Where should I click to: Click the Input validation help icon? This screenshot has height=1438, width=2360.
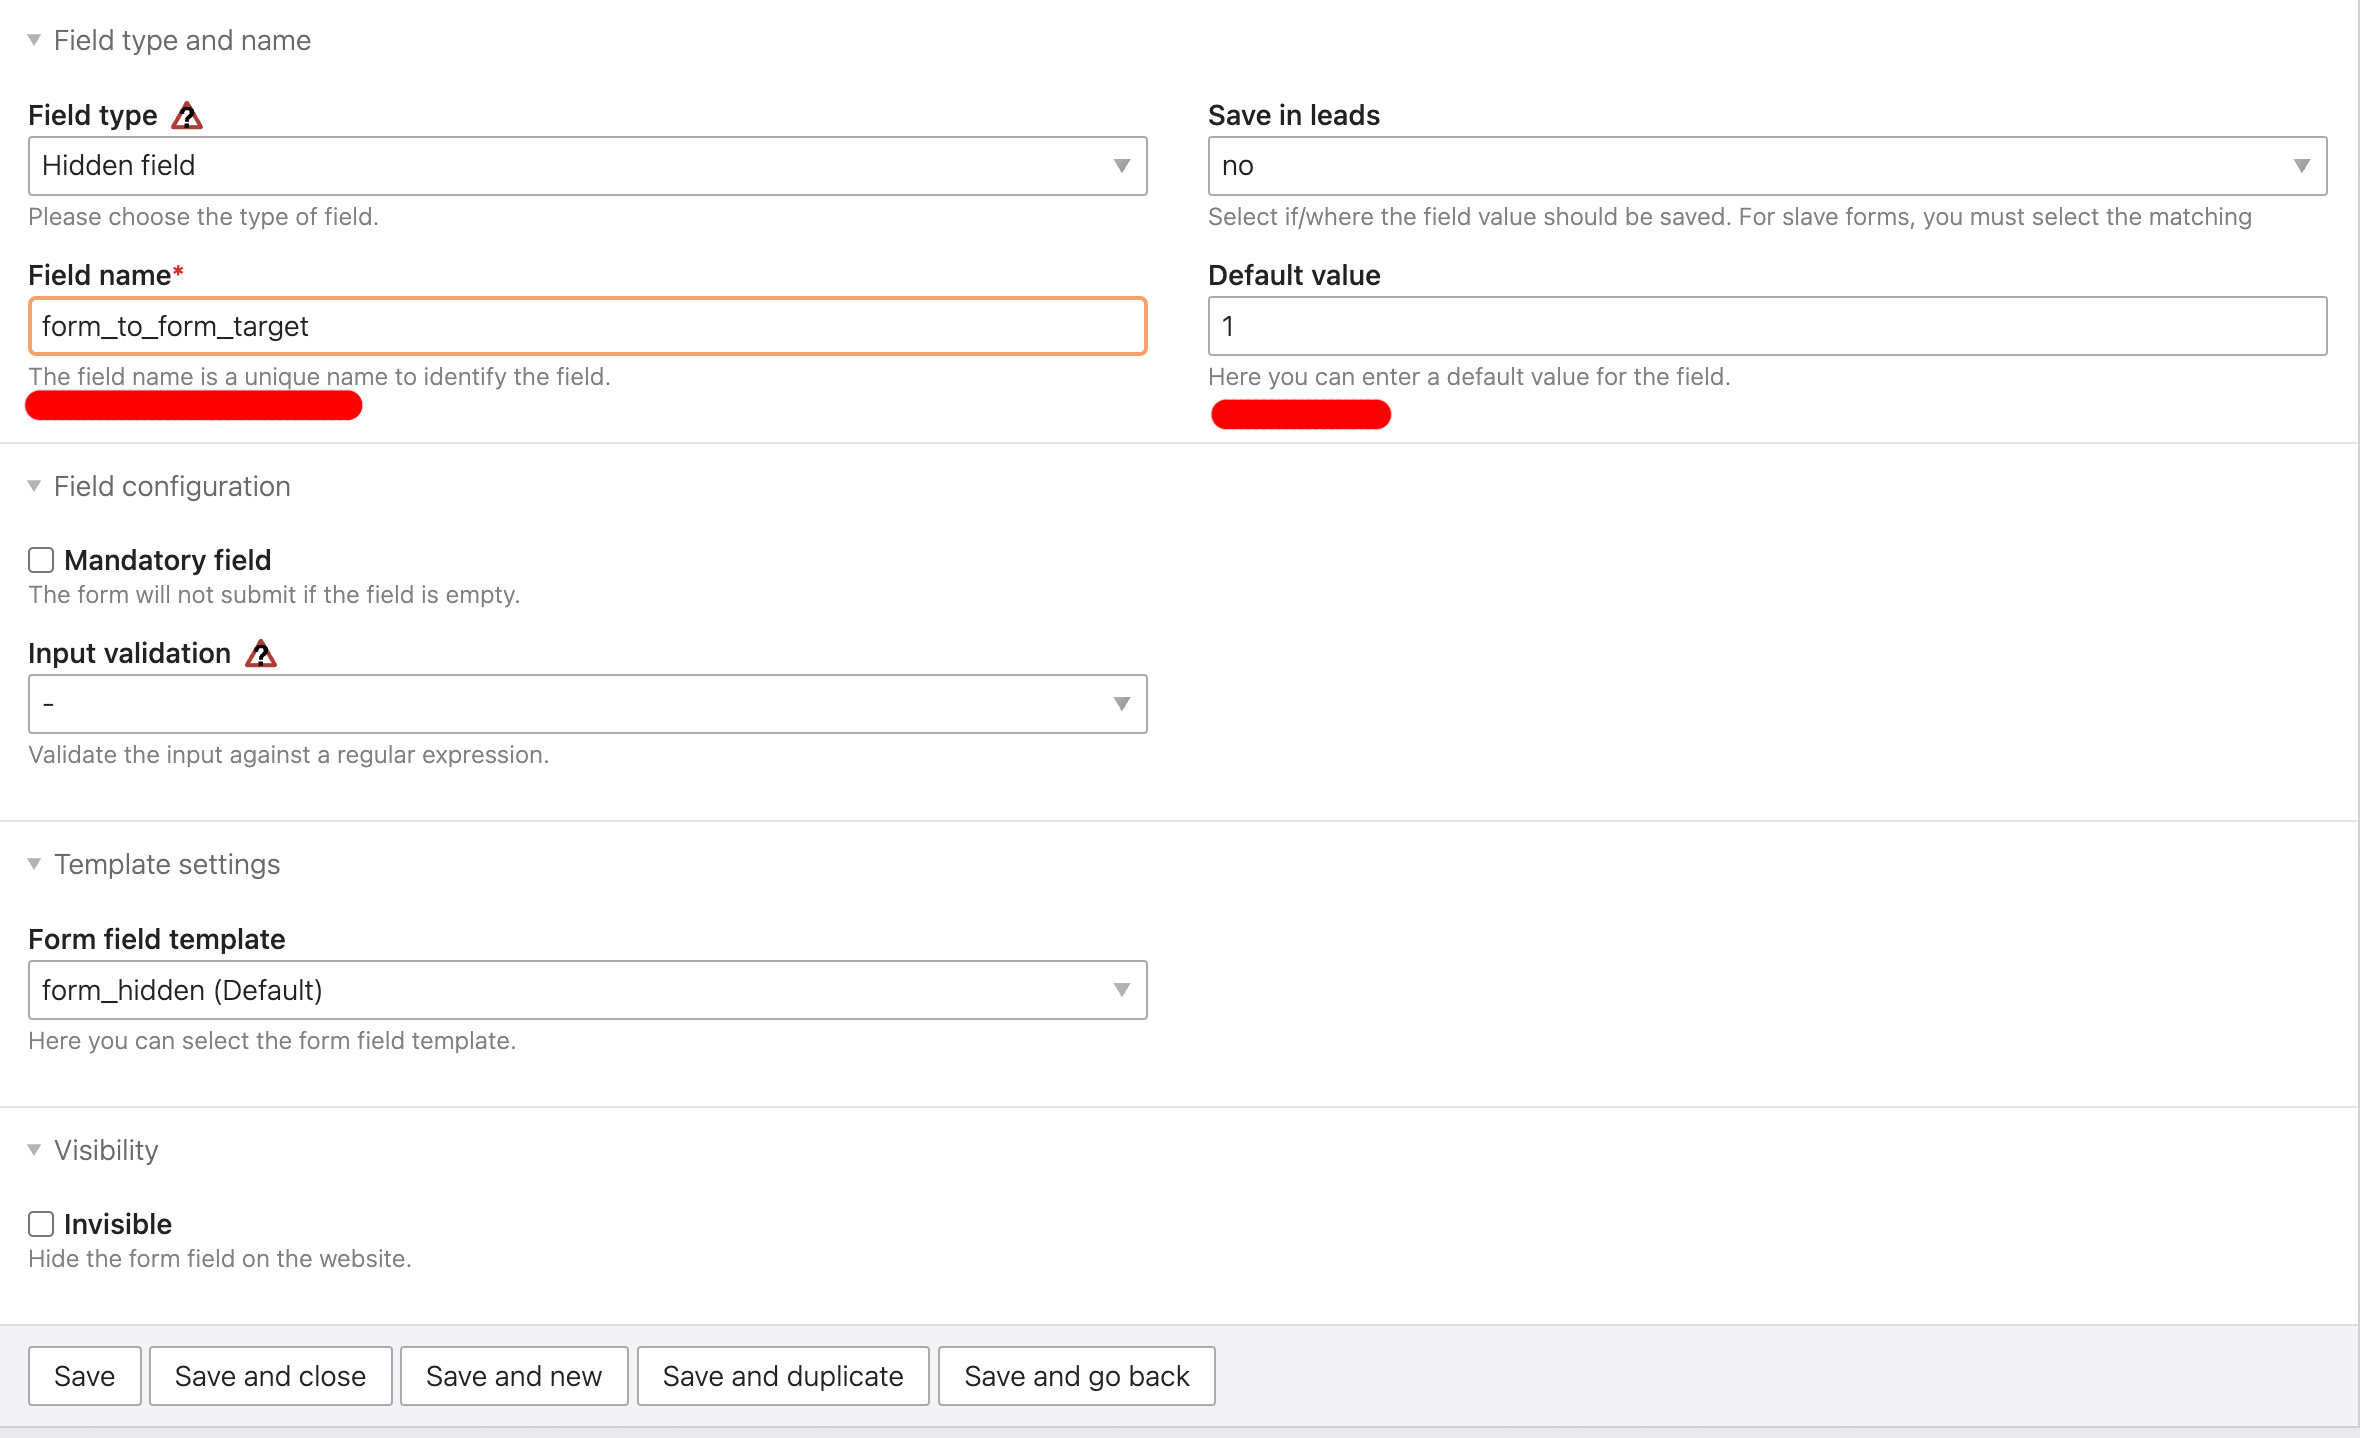(261, 654)
